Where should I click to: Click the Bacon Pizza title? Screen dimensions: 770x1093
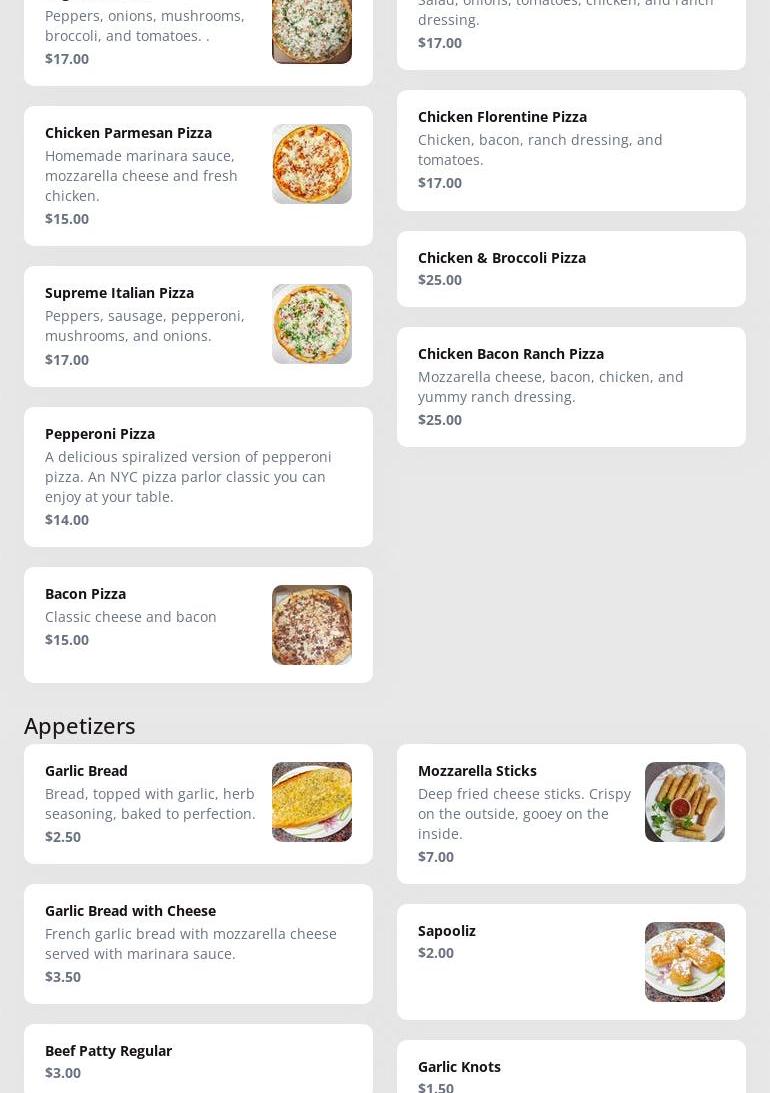point(85,593)
